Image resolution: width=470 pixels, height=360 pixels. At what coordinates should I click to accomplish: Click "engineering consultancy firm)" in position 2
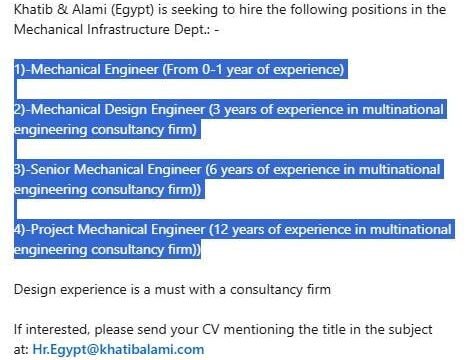(105, 130)
